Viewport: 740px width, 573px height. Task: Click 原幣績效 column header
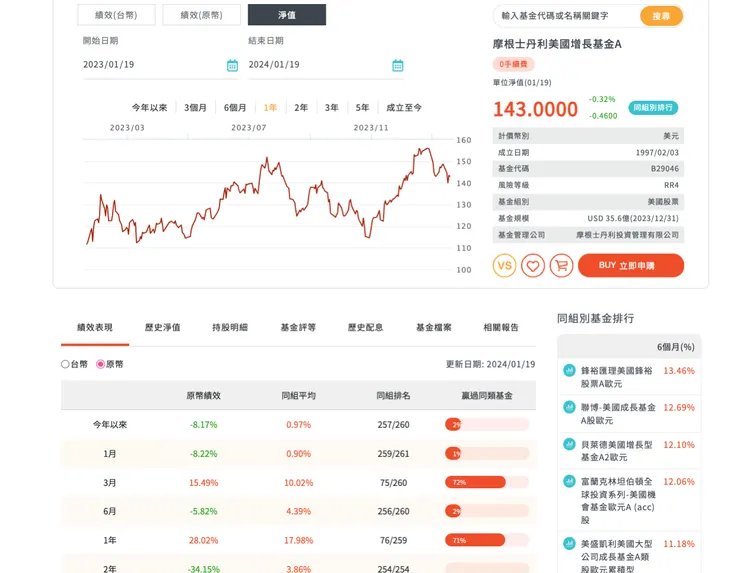click(x=203, y=396)
